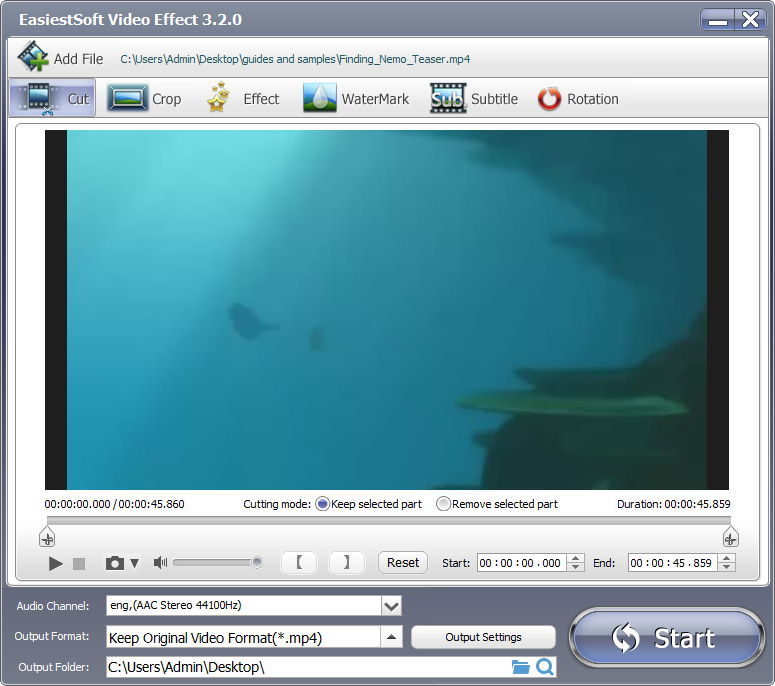
Task: Increase the Start time value
Action: [x=575, y=558]
